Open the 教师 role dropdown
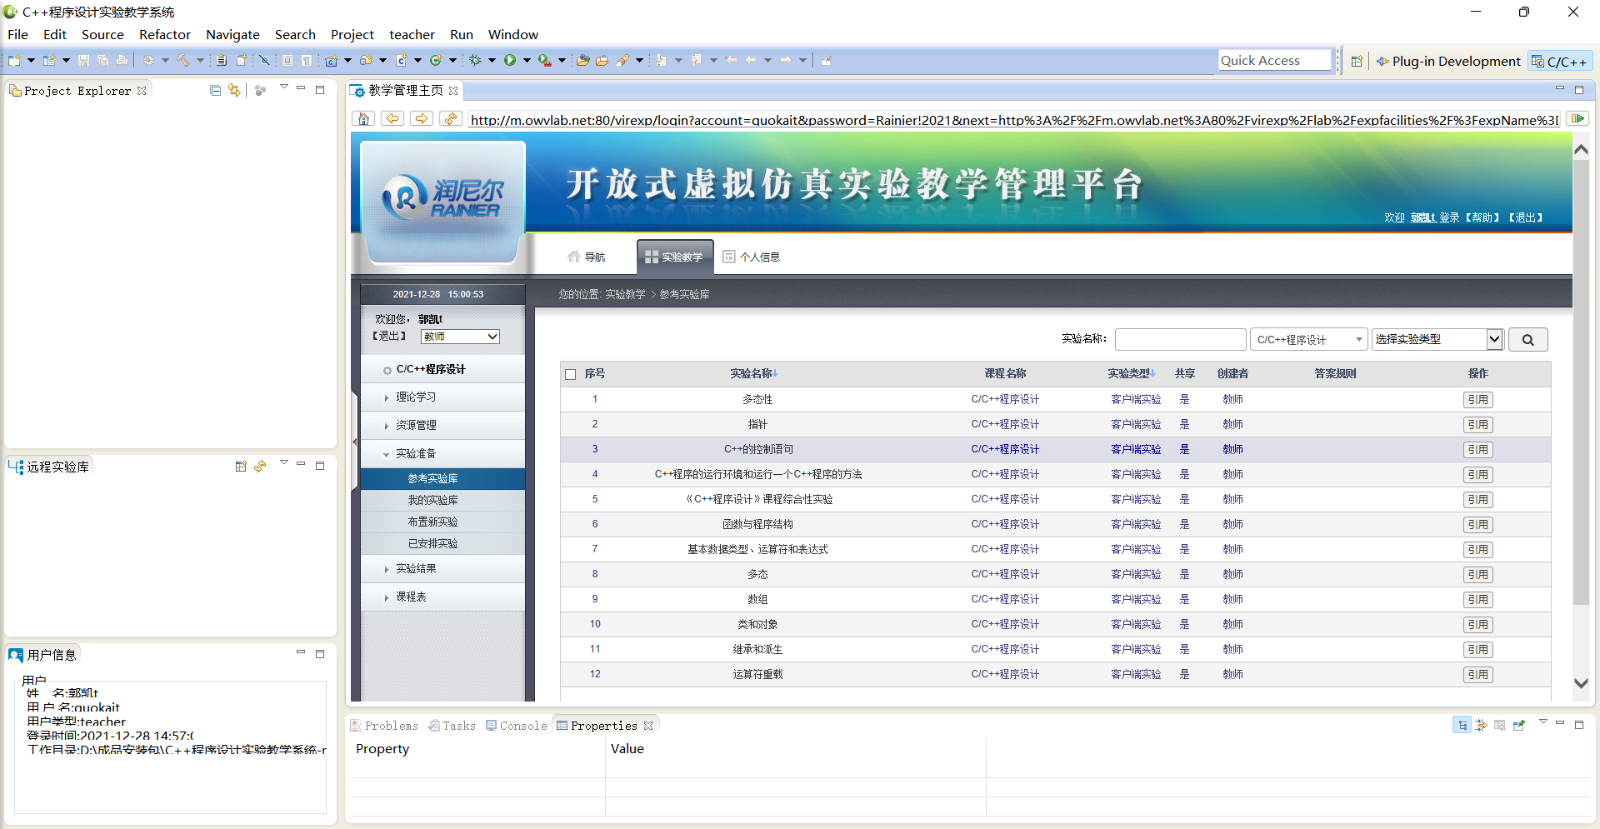 (460, 337)
